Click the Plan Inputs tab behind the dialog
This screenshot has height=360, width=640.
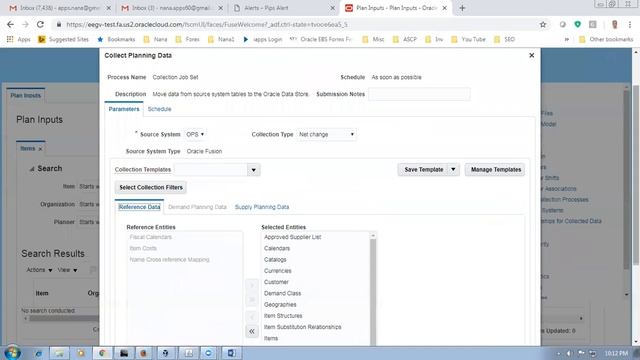tap(26, 95)
